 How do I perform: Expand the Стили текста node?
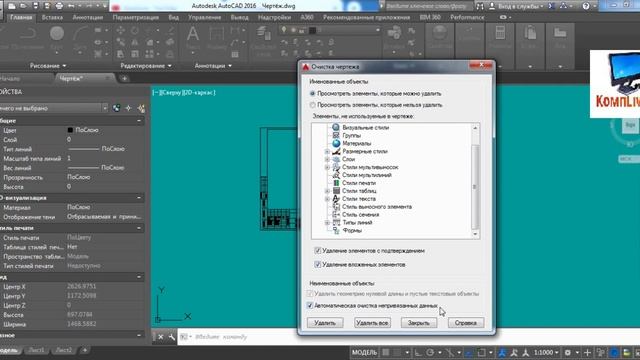pos(327,199)
